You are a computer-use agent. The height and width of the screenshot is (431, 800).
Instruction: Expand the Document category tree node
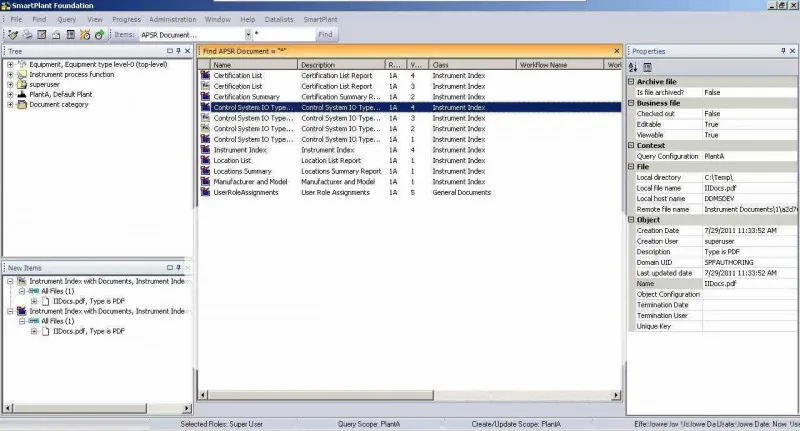tap(10, 105)
